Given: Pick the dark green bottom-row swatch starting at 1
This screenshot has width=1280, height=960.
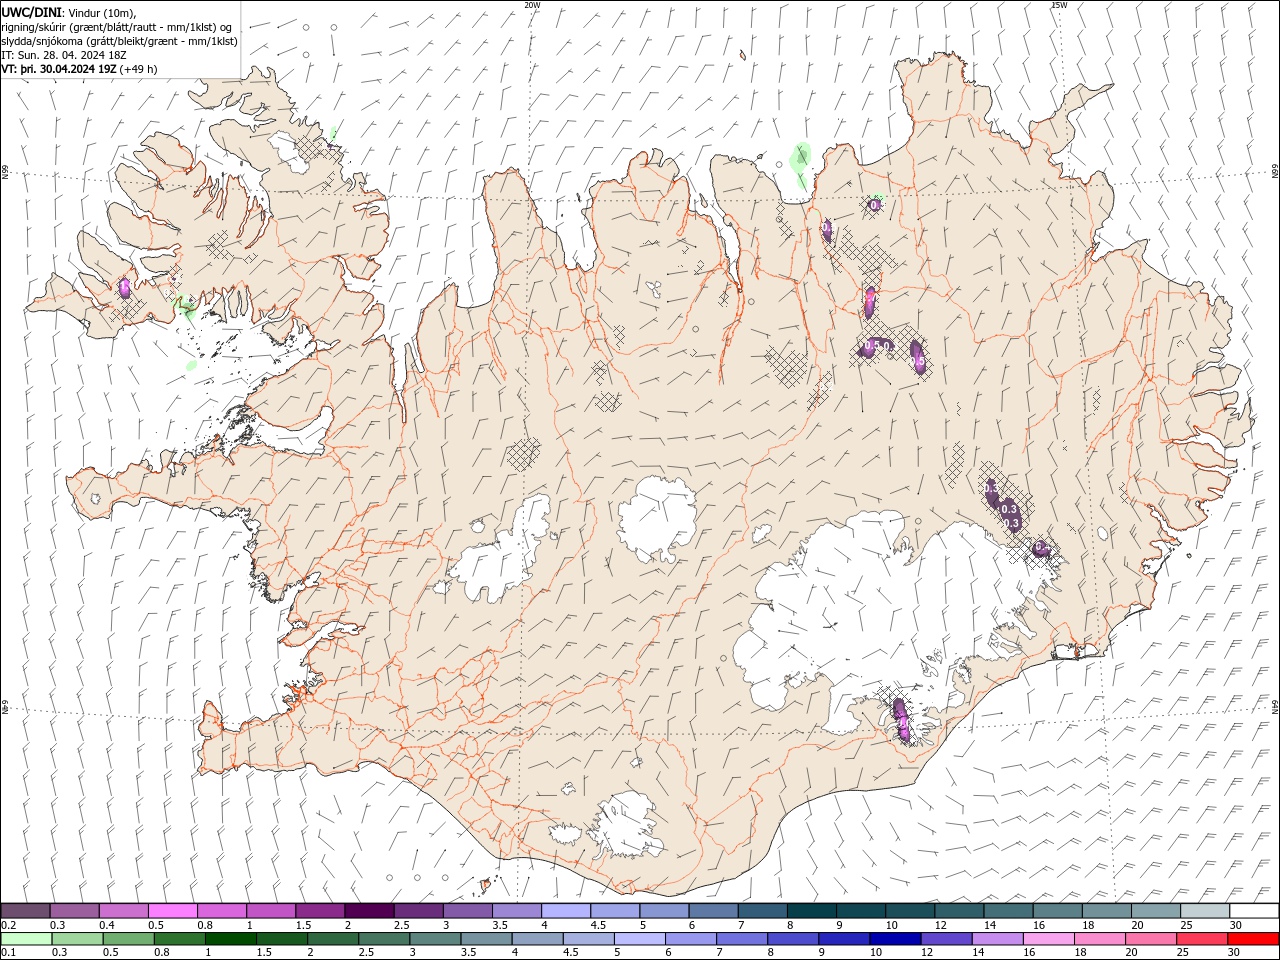Looking at the screenshot, I should point(230,939).
